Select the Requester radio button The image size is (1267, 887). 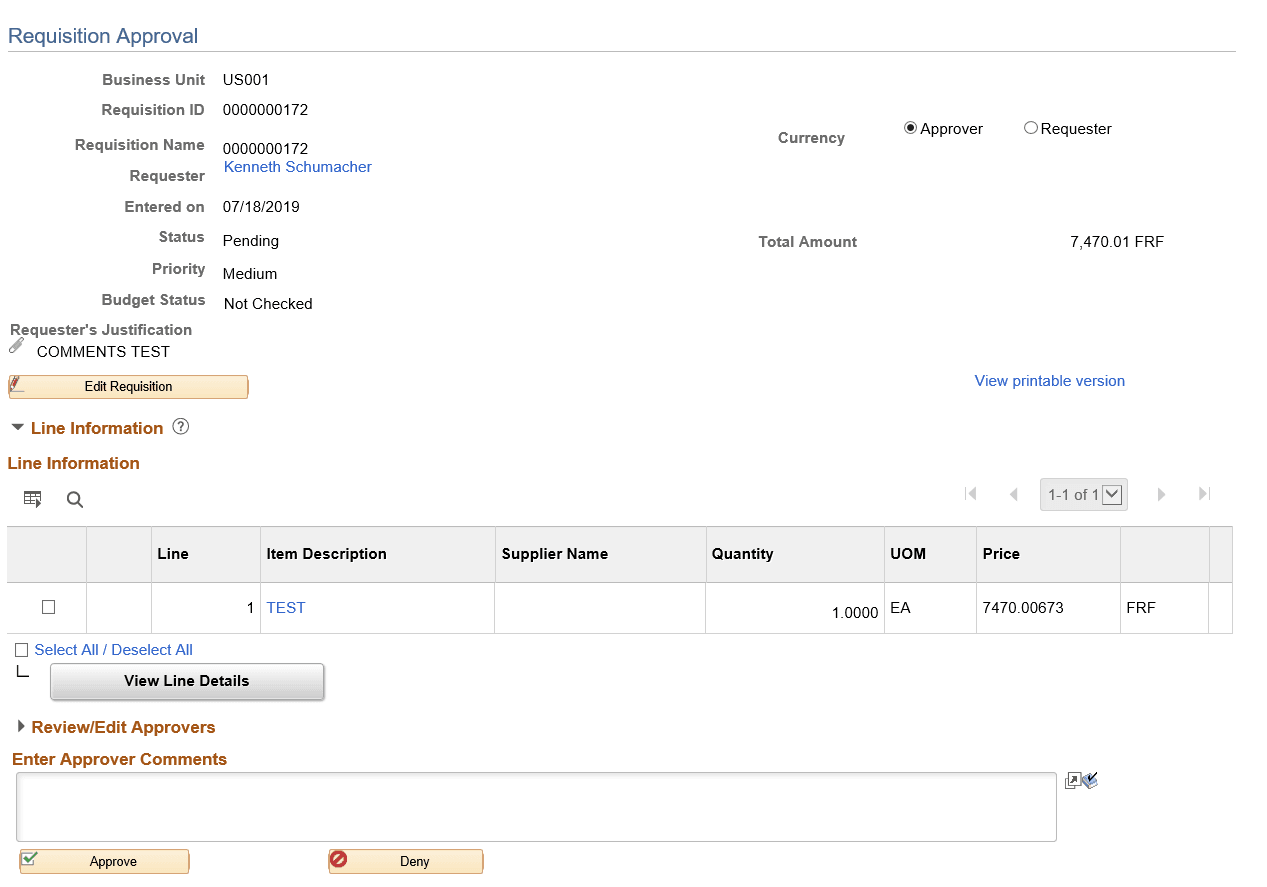(x=1031, y=127)
